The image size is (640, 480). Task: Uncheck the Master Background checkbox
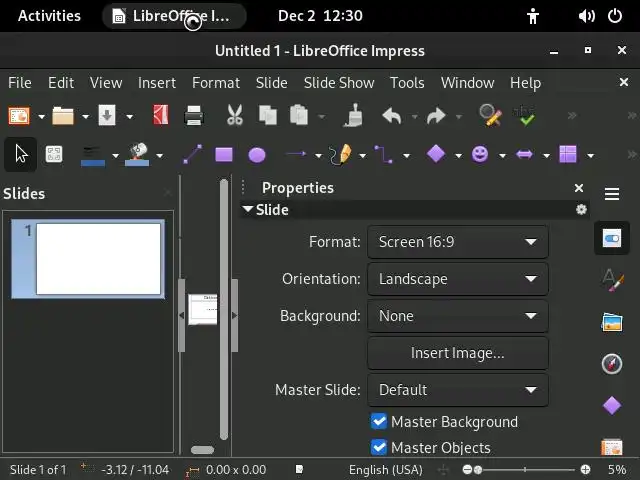[379, 421]
